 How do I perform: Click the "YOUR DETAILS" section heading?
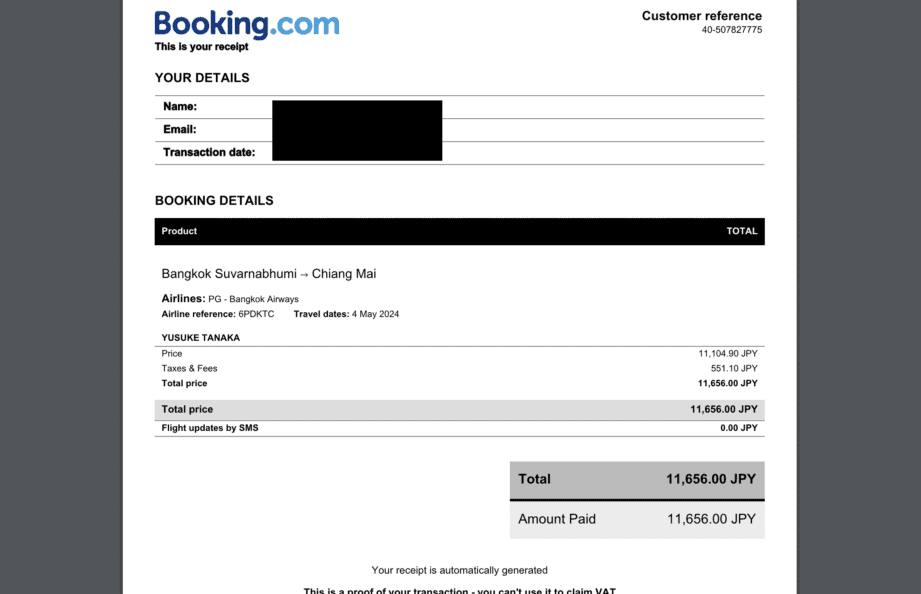click(202, 78)
